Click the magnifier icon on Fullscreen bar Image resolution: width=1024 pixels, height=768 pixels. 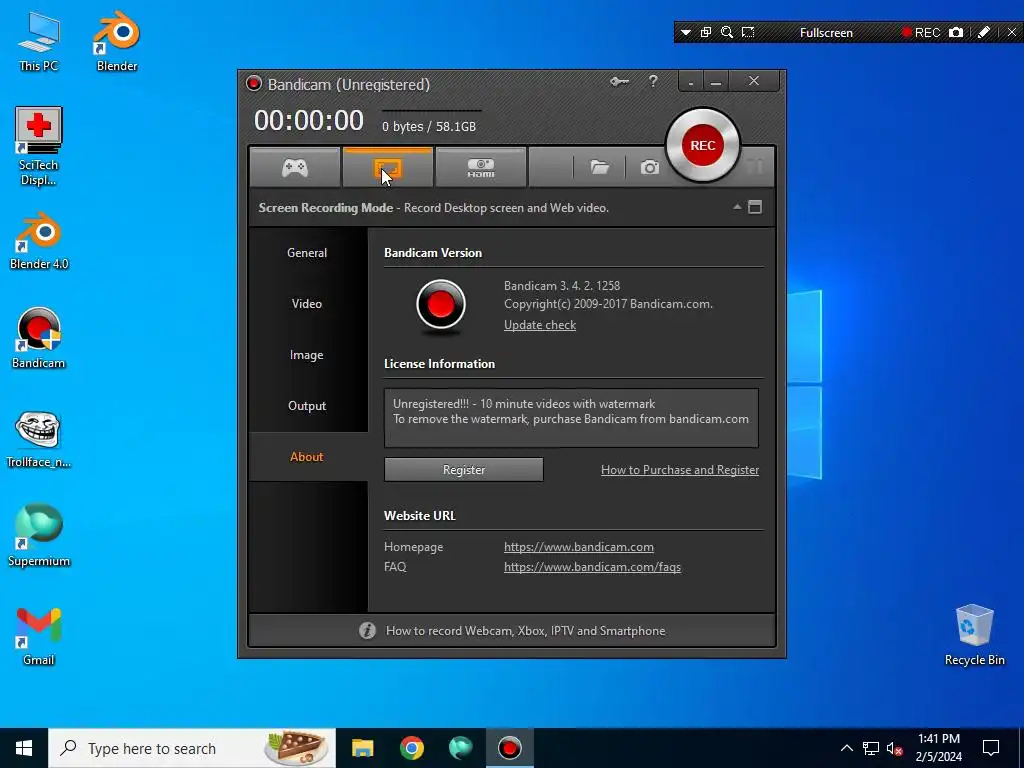[727, 32]
